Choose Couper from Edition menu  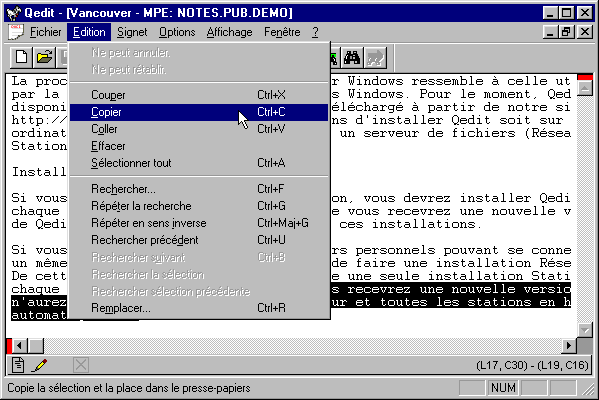pyautogui.click(x=199, y=95)
